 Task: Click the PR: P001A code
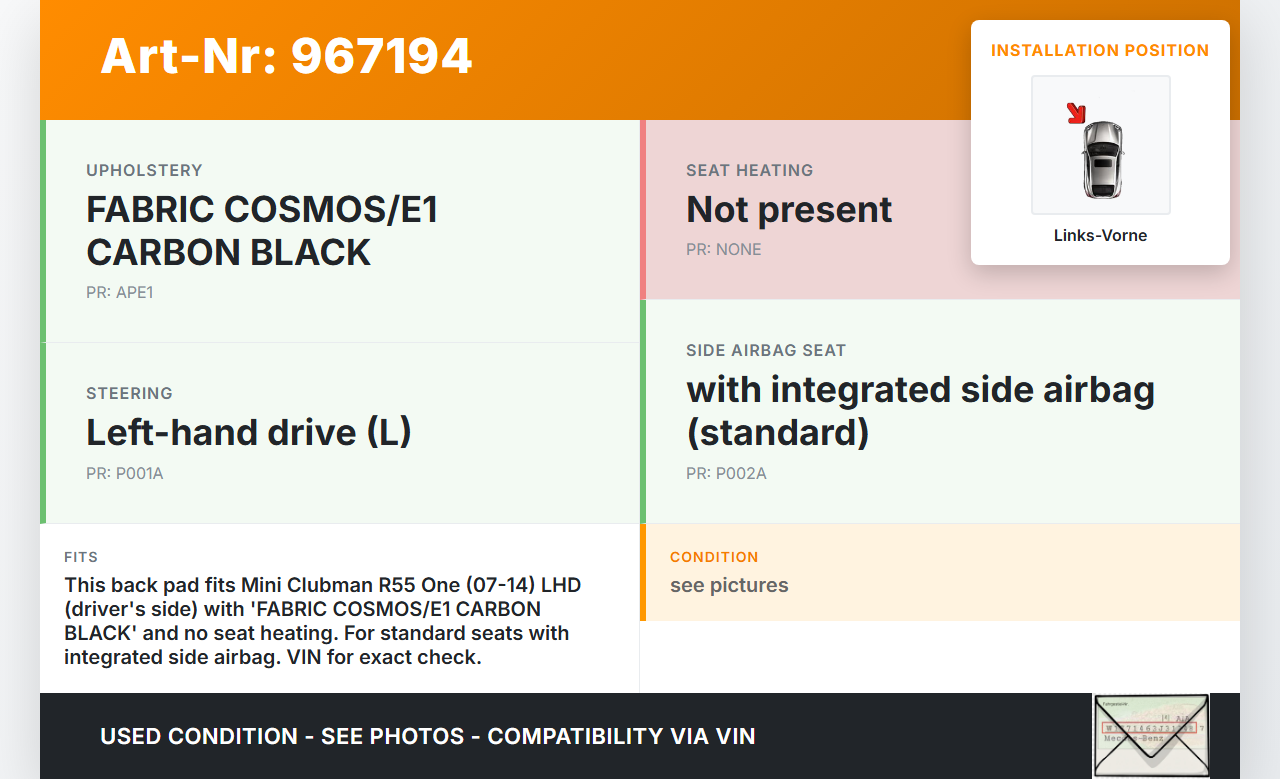coord(125,474)
